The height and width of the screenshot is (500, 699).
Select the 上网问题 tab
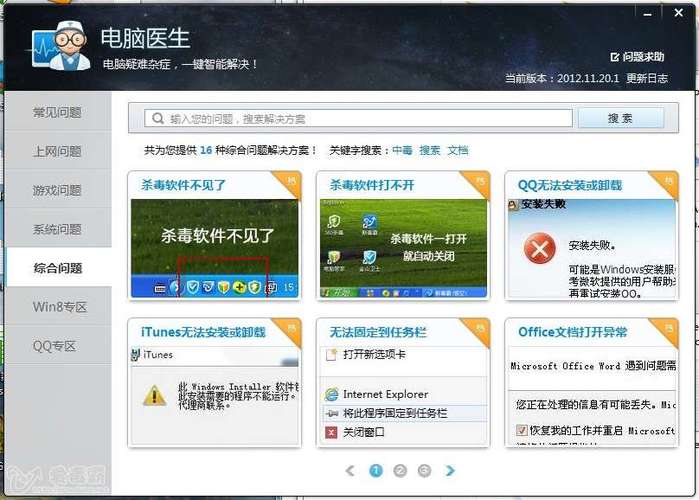[x=58, y=151]
